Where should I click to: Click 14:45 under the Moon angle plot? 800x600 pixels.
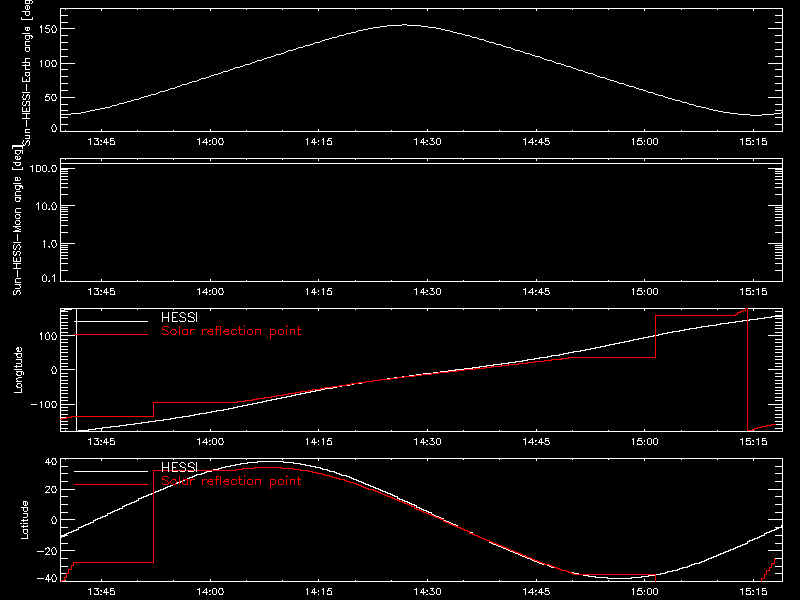pos(536,292)
